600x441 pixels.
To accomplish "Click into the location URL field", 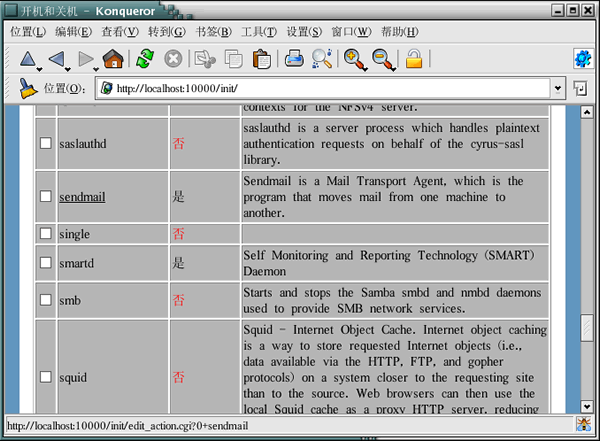I will point(323,89).
